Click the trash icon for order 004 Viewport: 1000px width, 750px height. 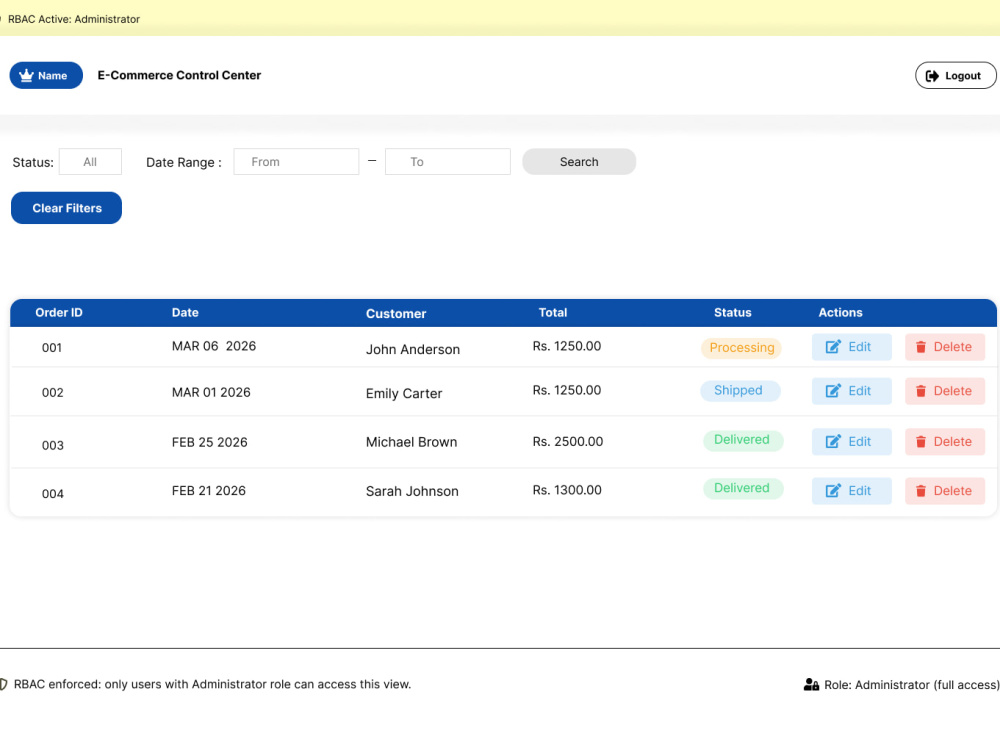tap(920, 491)
